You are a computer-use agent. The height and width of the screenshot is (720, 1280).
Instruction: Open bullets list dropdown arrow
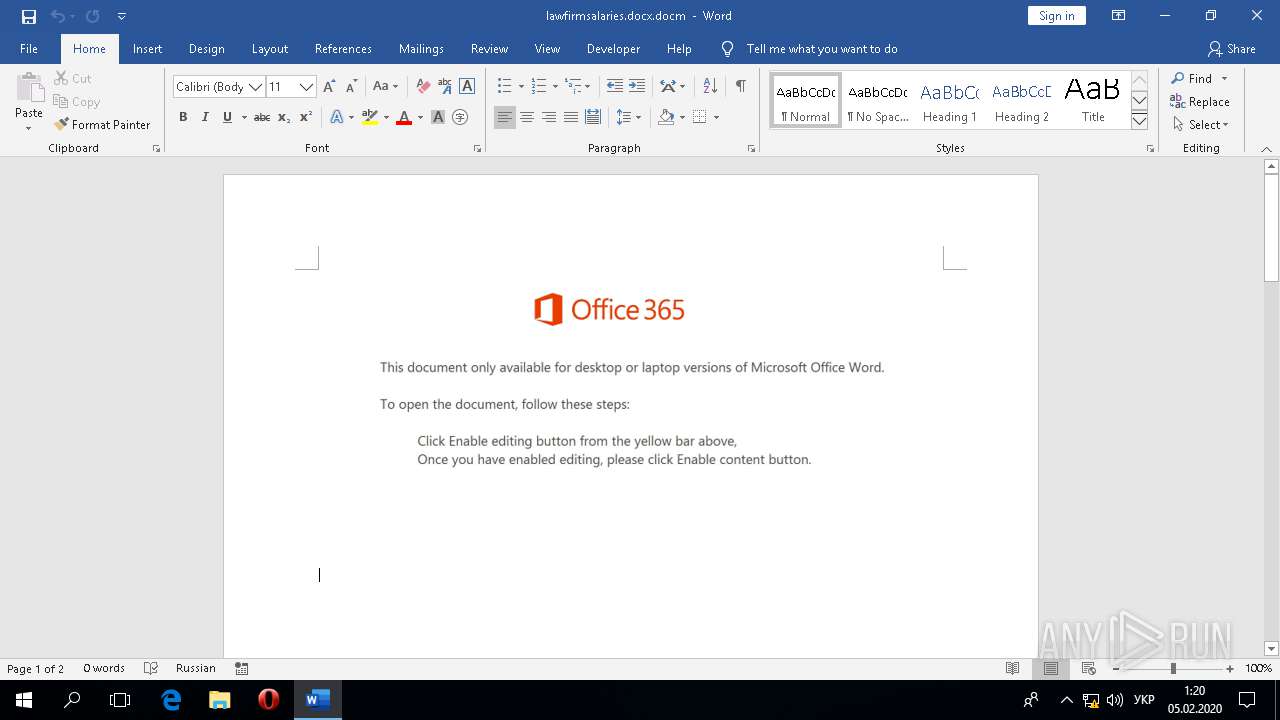(521, 87)
